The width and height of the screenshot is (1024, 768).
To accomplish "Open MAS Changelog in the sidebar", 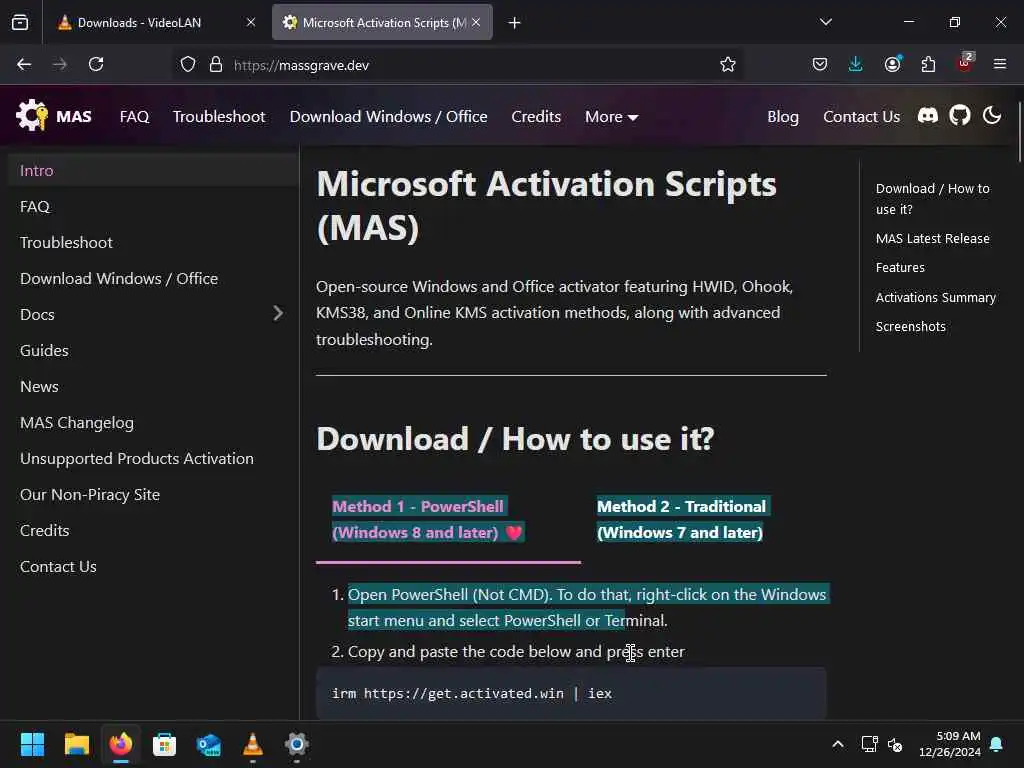I will coord(153,423).
